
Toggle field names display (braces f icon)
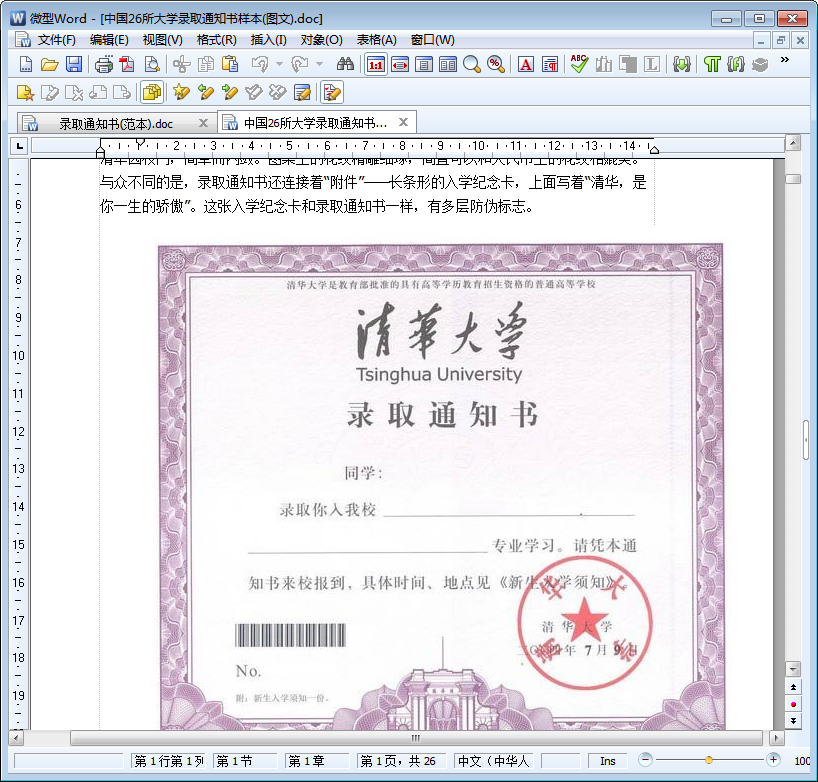pos(736,65)
